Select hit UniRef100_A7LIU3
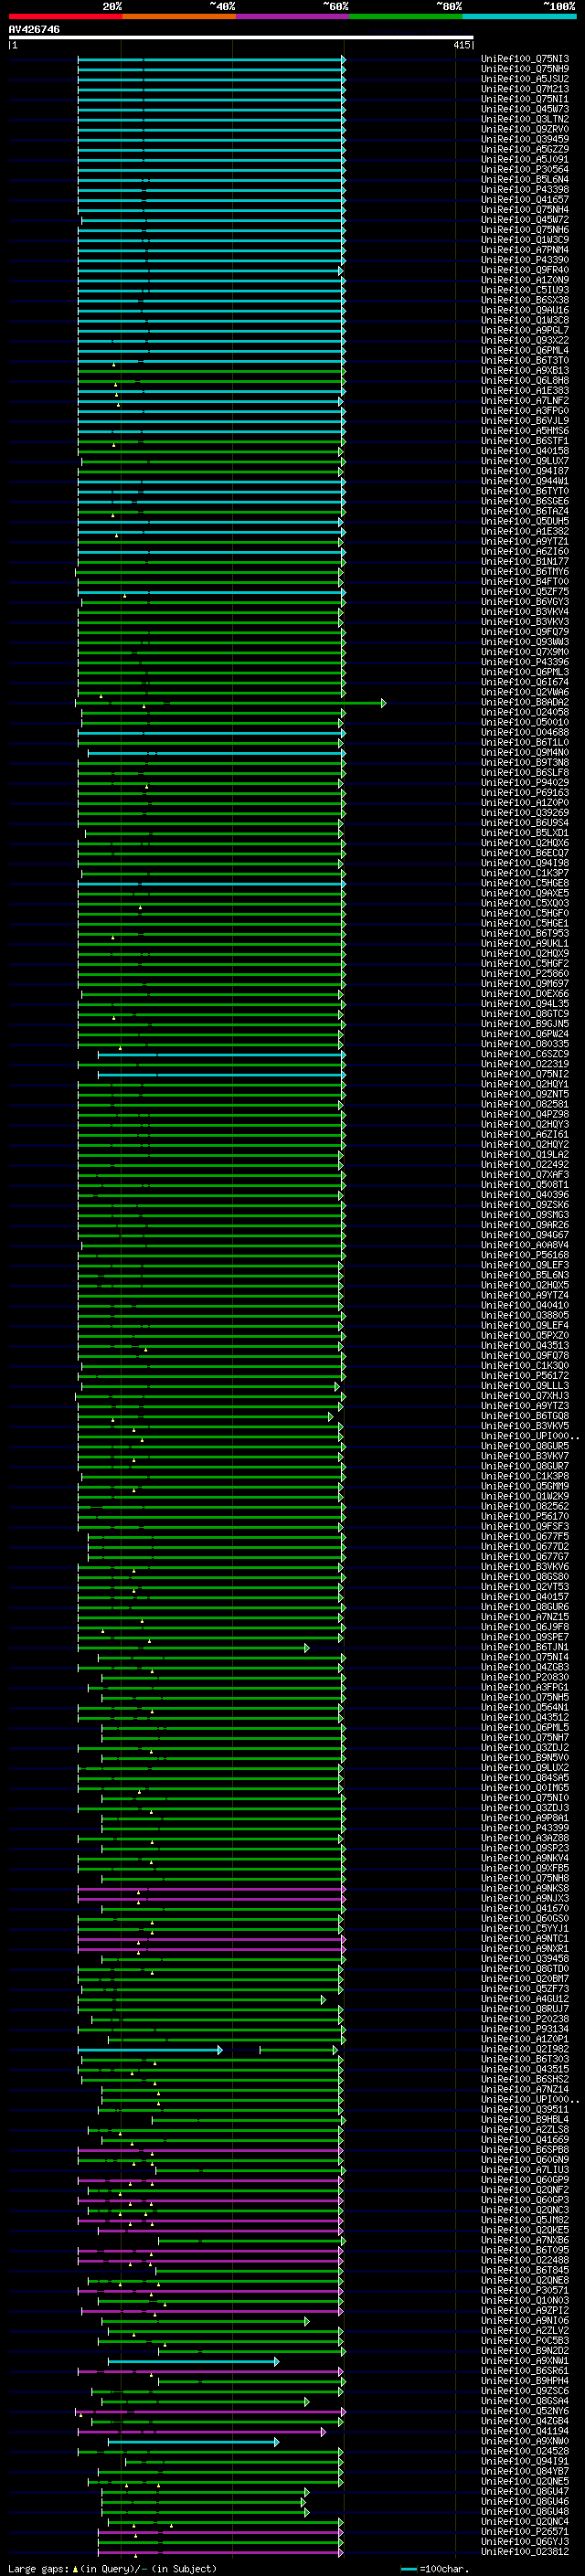This screenshot has height=2576, width=585. tap(525, 2170)
